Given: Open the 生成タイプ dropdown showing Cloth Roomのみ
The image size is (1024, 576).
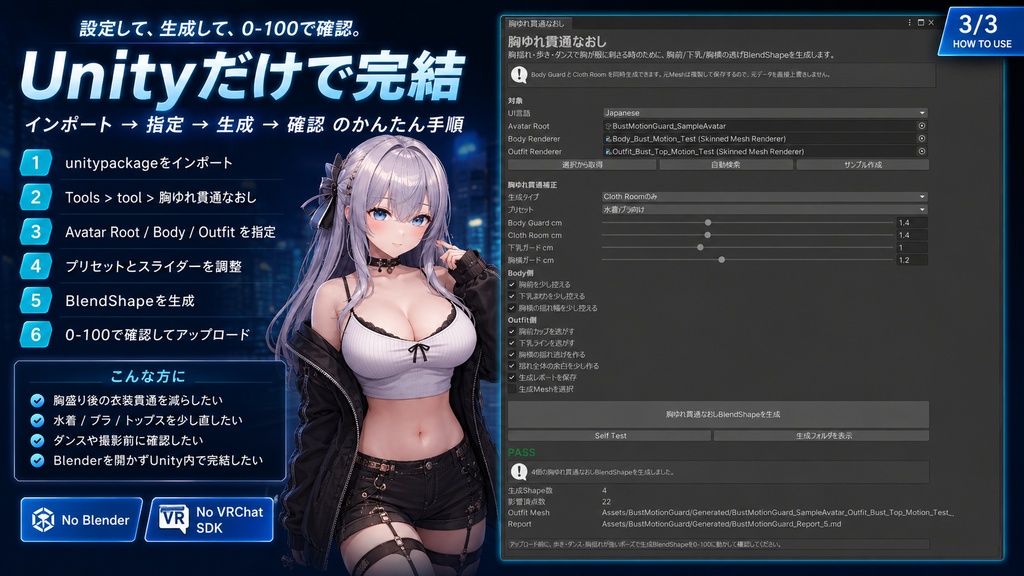Looking at the screenshot, I should pyautogui.click(x=764, y=197).
